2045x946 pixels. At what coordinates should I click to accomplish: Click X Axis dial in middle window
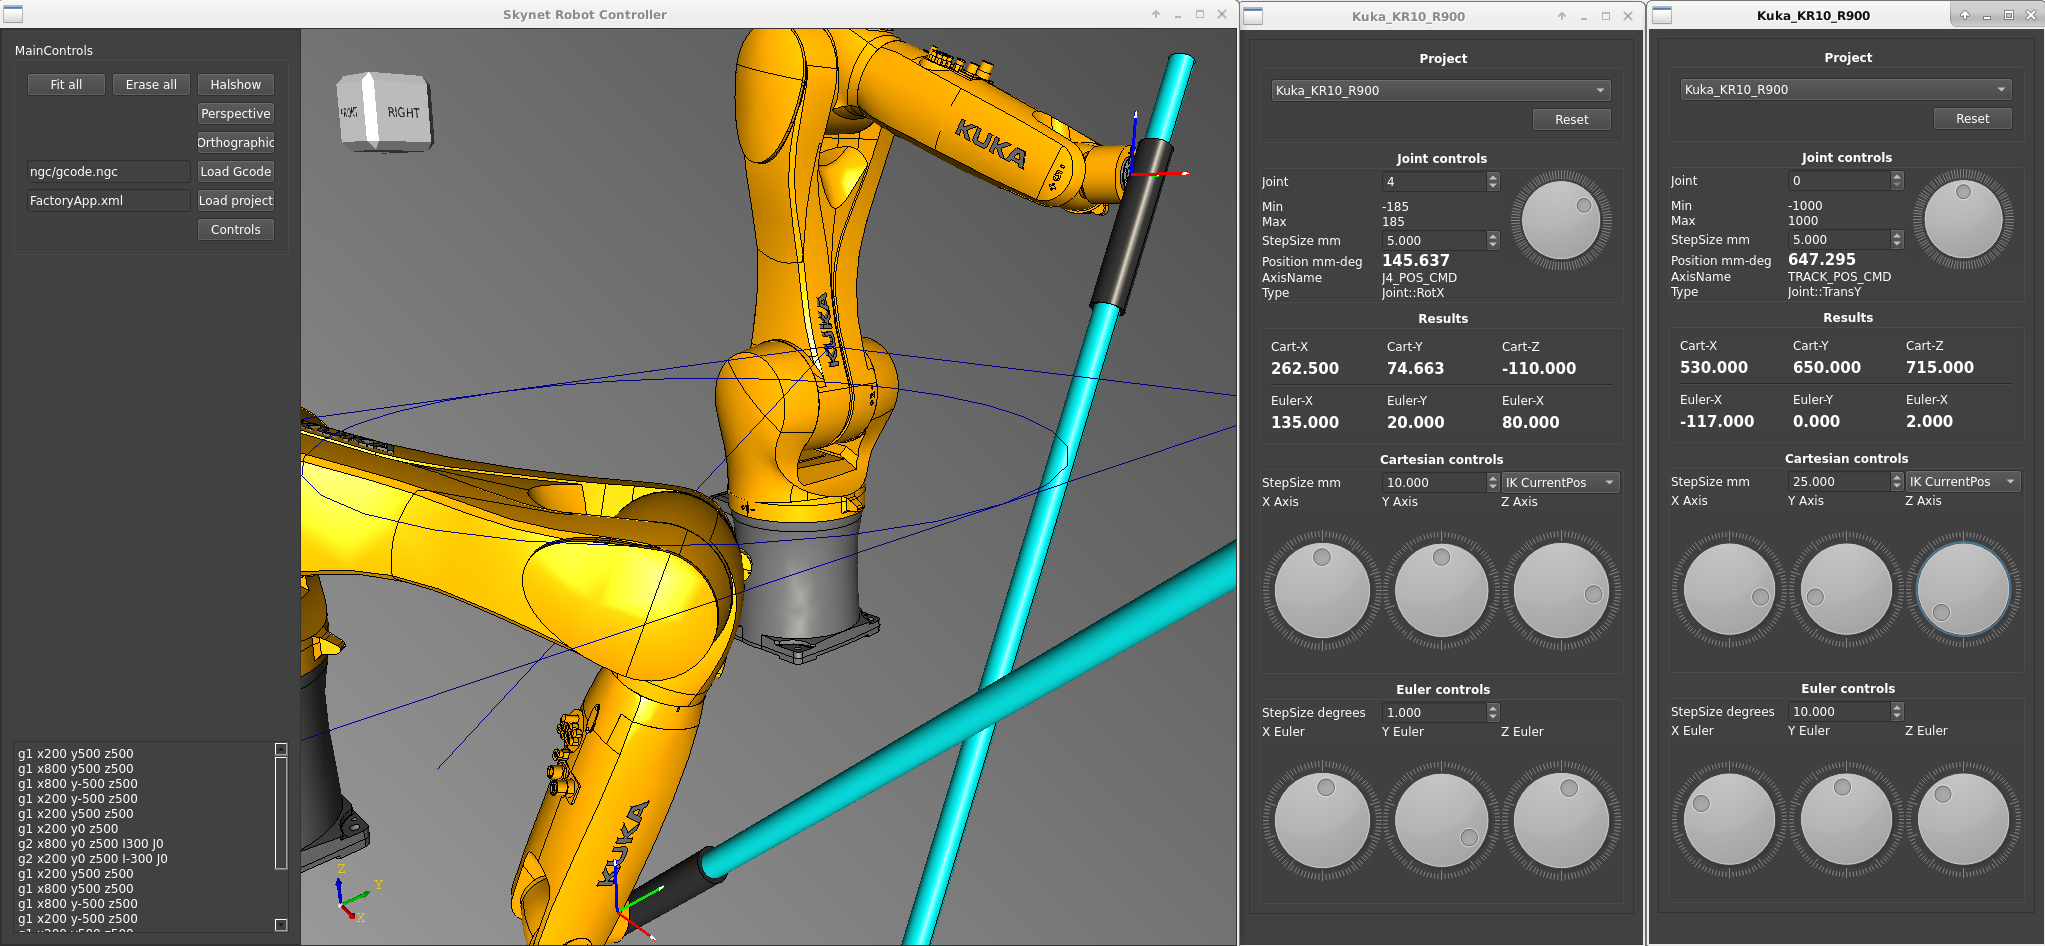[1322, 591]
